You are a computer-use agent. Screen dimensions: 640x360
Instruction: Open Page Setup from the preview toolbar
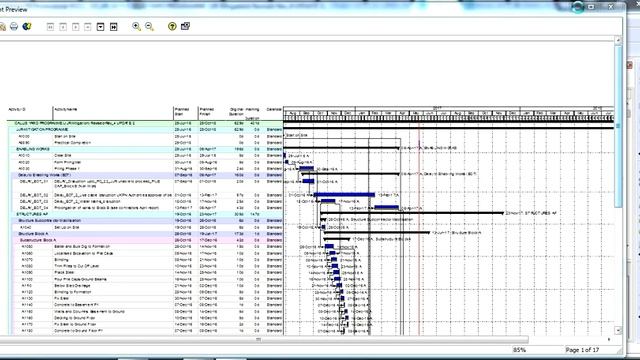[2, 27]
